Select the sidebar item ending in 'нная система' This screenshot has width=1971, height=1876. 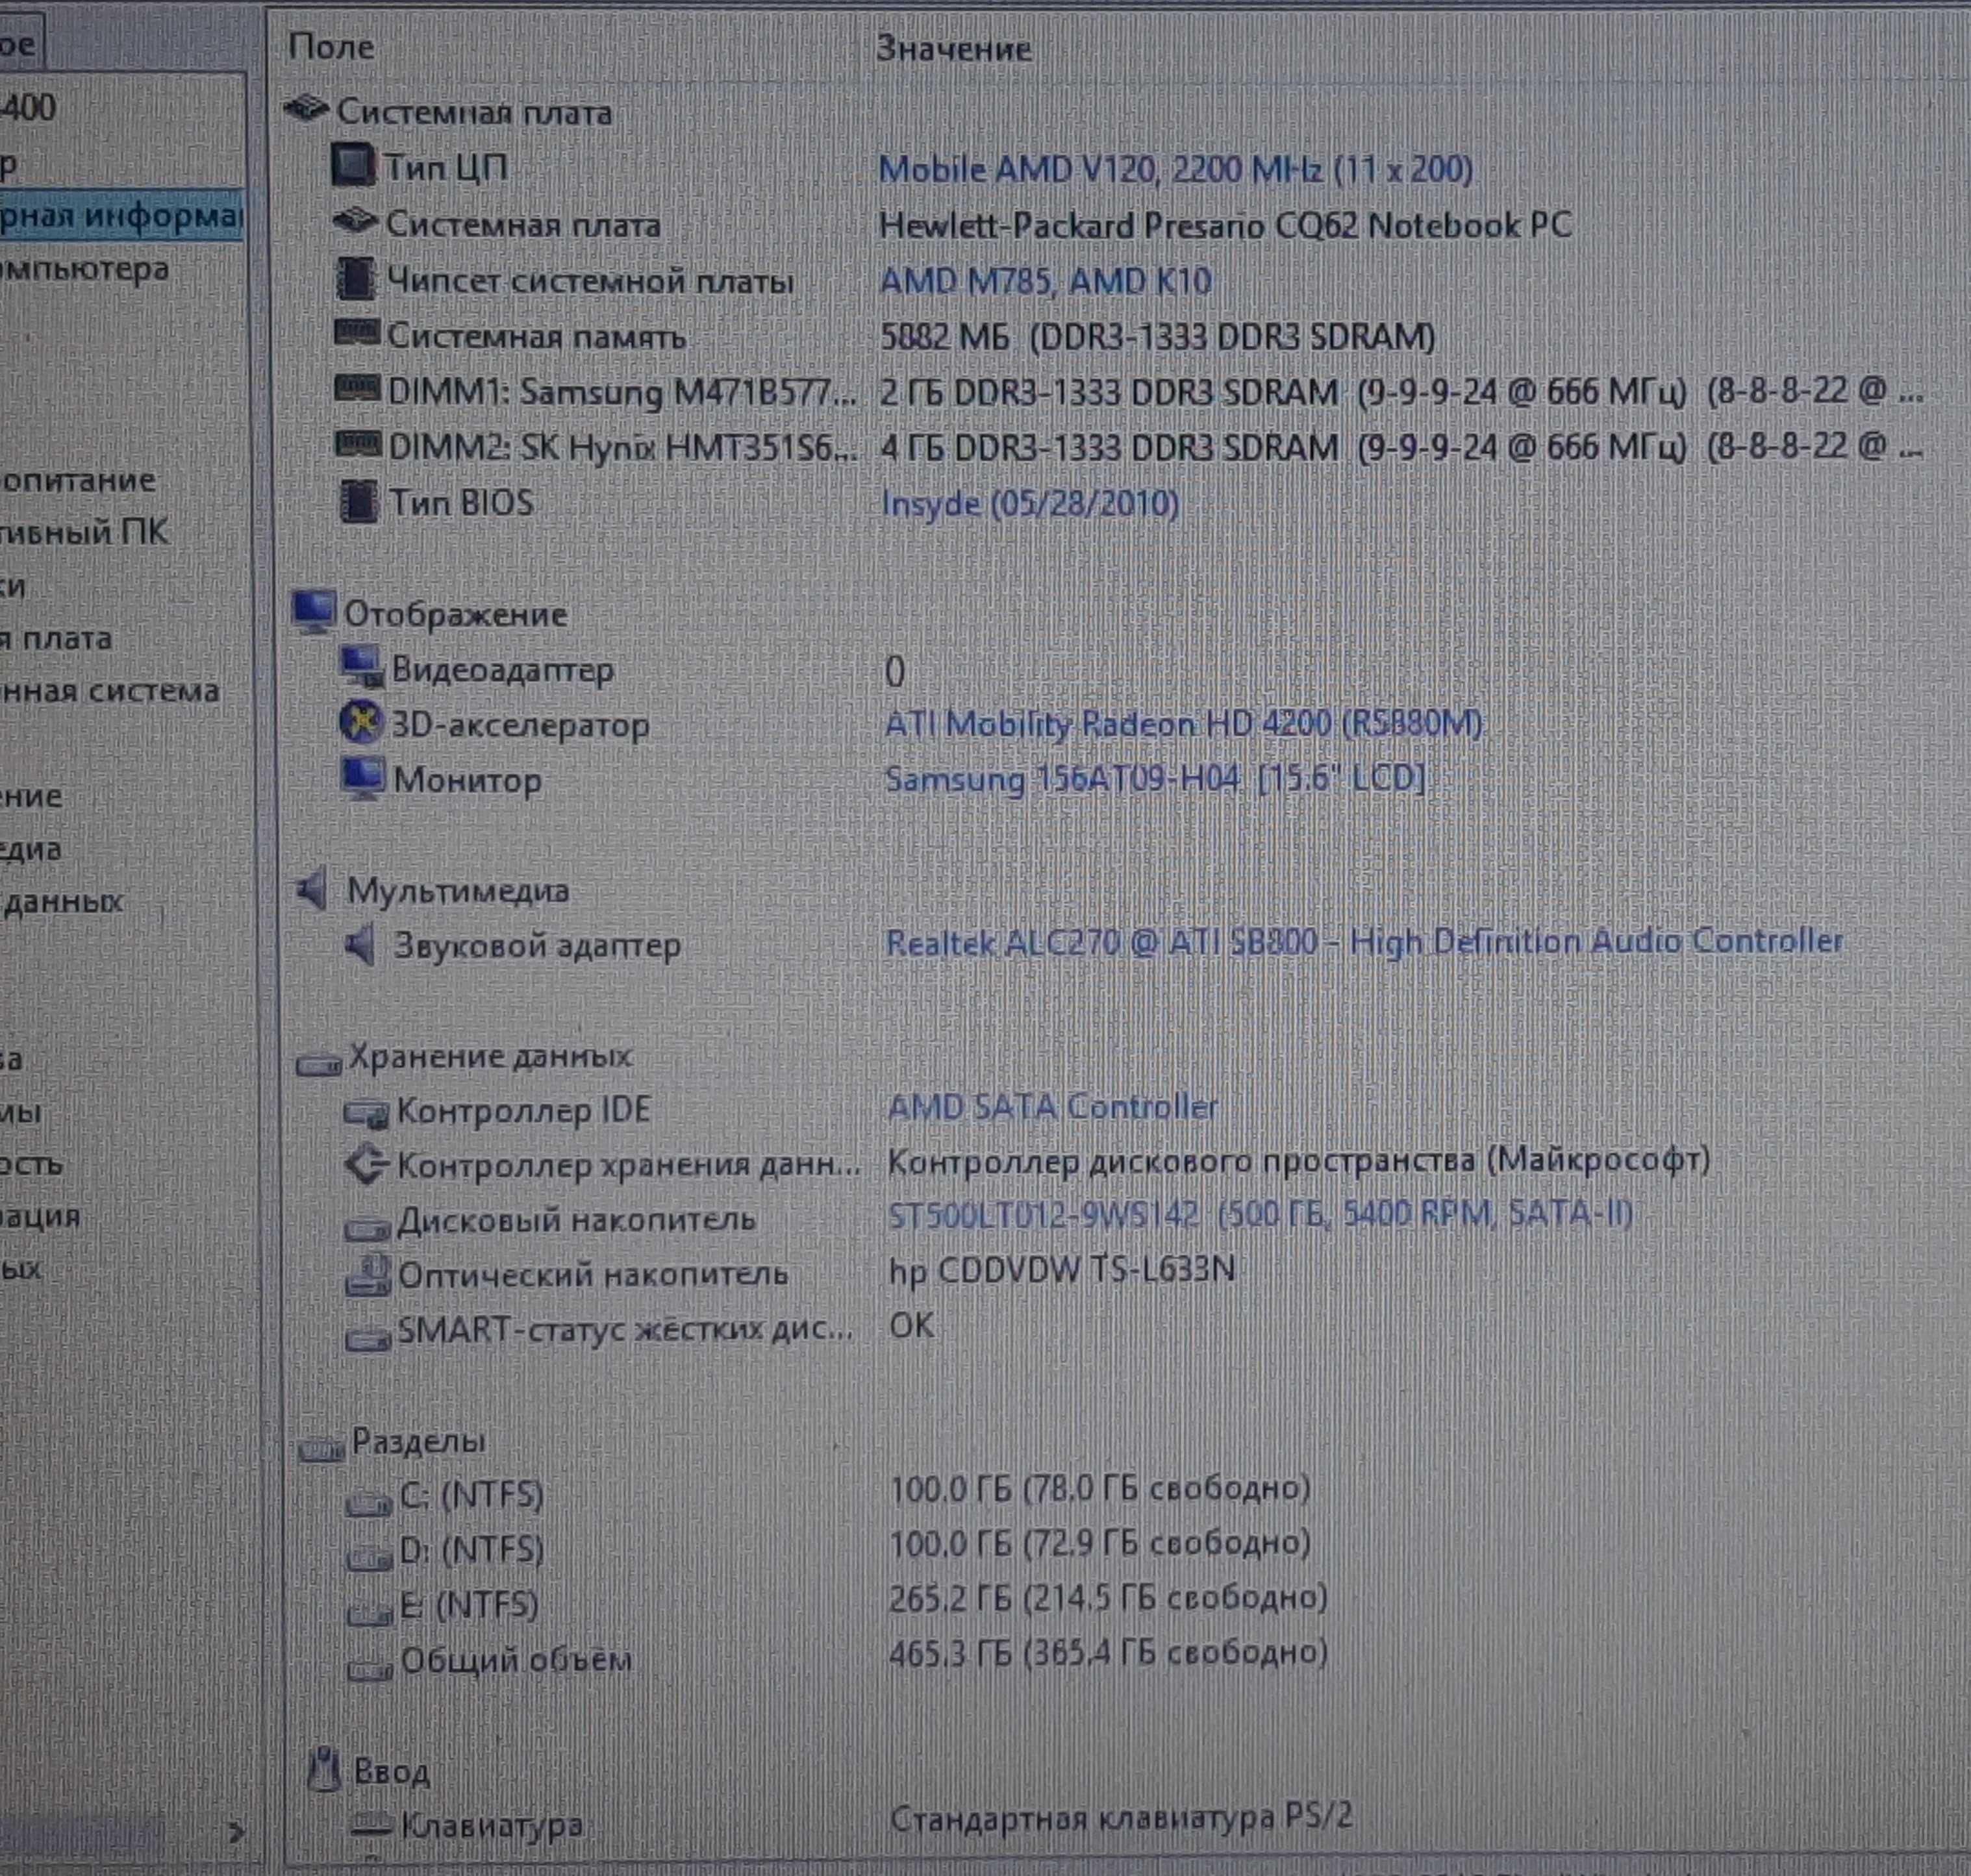pyautogui.click(x=110, y=691)
